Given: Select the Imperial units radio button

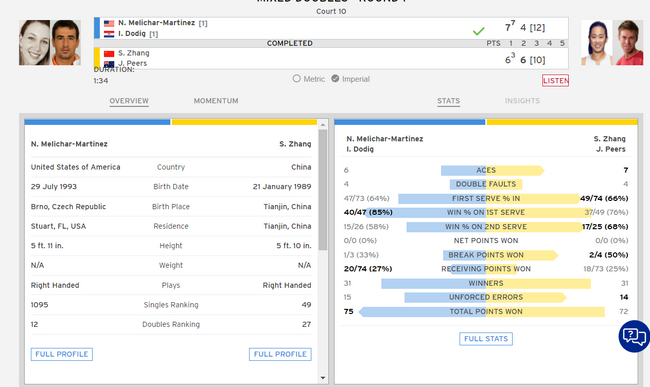Looking at the screenshot, I should pyautogui.click(x=335, y=78).
